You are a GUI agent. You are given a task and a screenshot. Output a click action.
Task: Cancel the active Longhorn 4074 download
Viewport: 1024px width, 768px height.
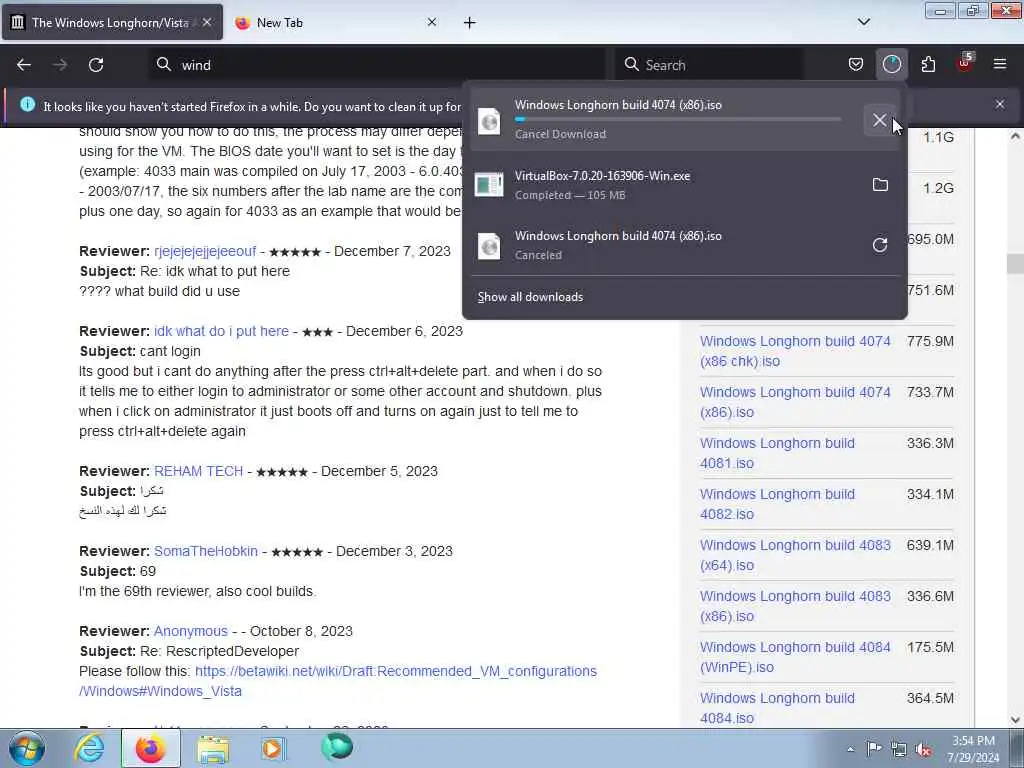point(880,120)
